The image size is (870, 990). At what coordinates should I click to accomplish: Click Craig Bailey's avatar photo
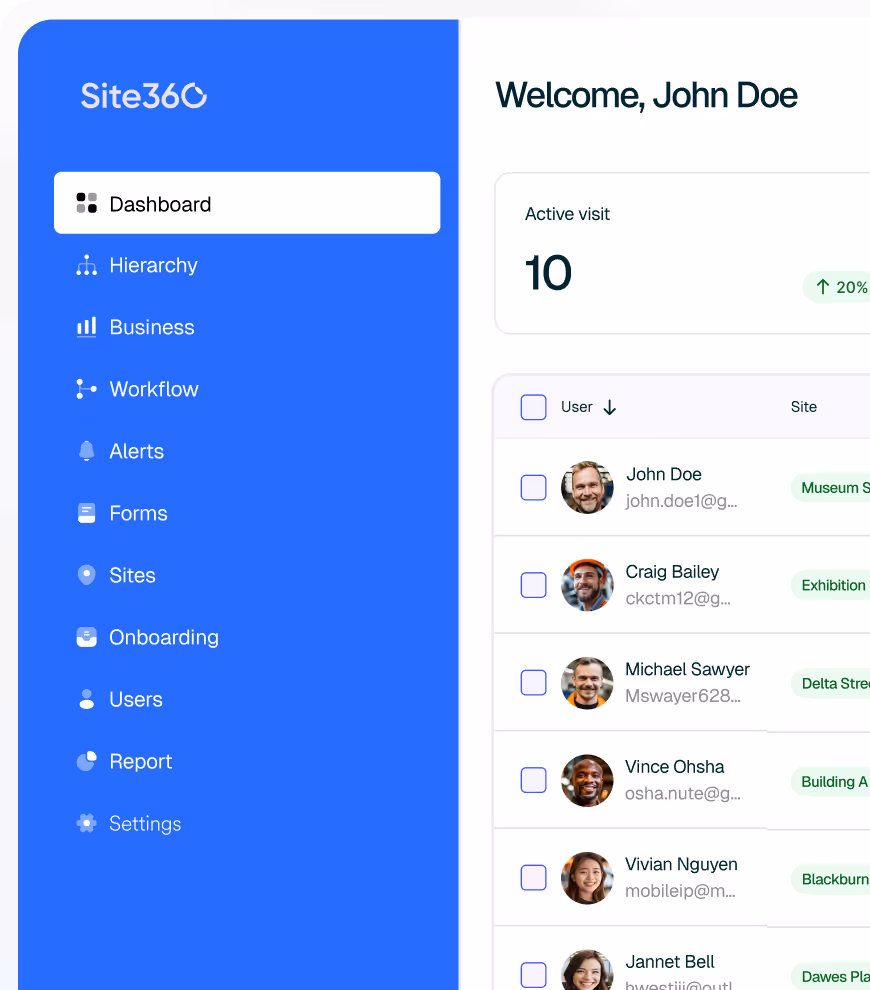(x=587, y=585)
